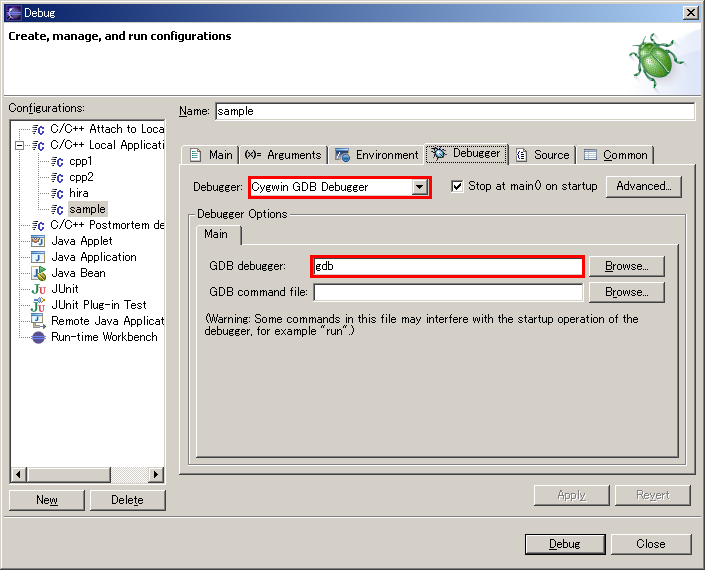Screen dimensions: 705x570
Task: Click the Remote Java Application icon
Action: point(38,321)
